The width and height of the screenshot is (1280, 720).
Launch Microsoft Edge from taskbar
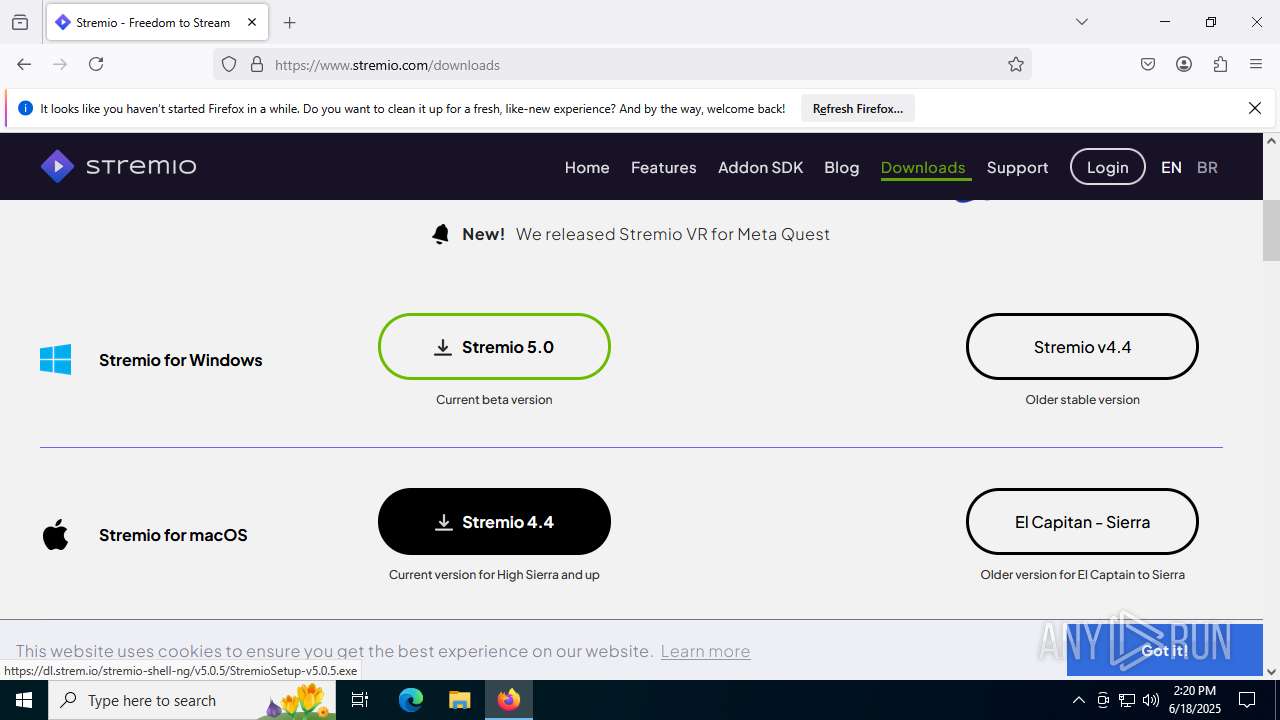pyautogui.click(x=411, y=700)
